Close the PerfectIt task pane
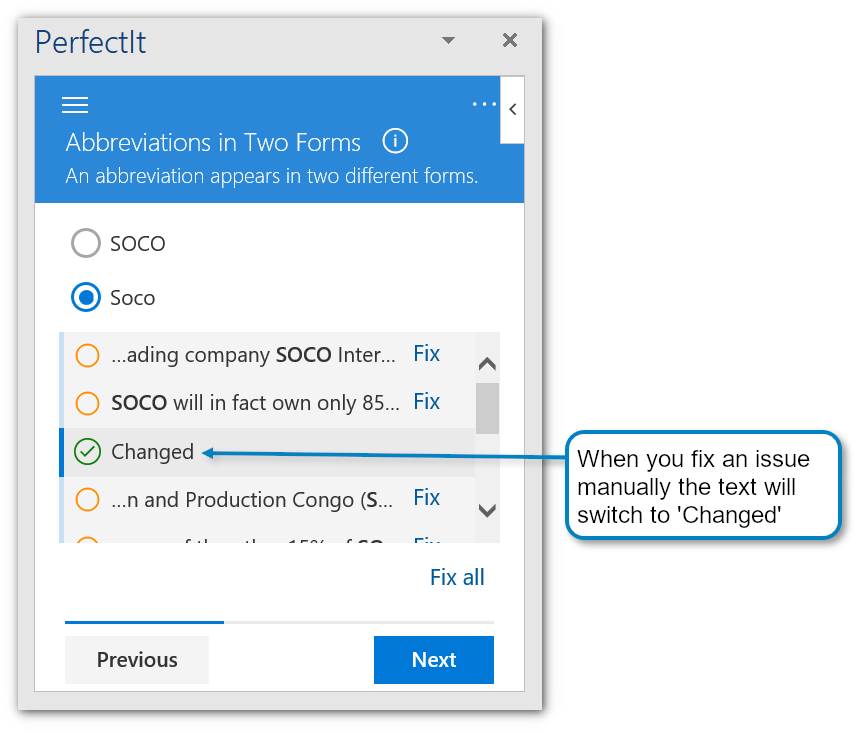865x733 pixels. point(509,40)
